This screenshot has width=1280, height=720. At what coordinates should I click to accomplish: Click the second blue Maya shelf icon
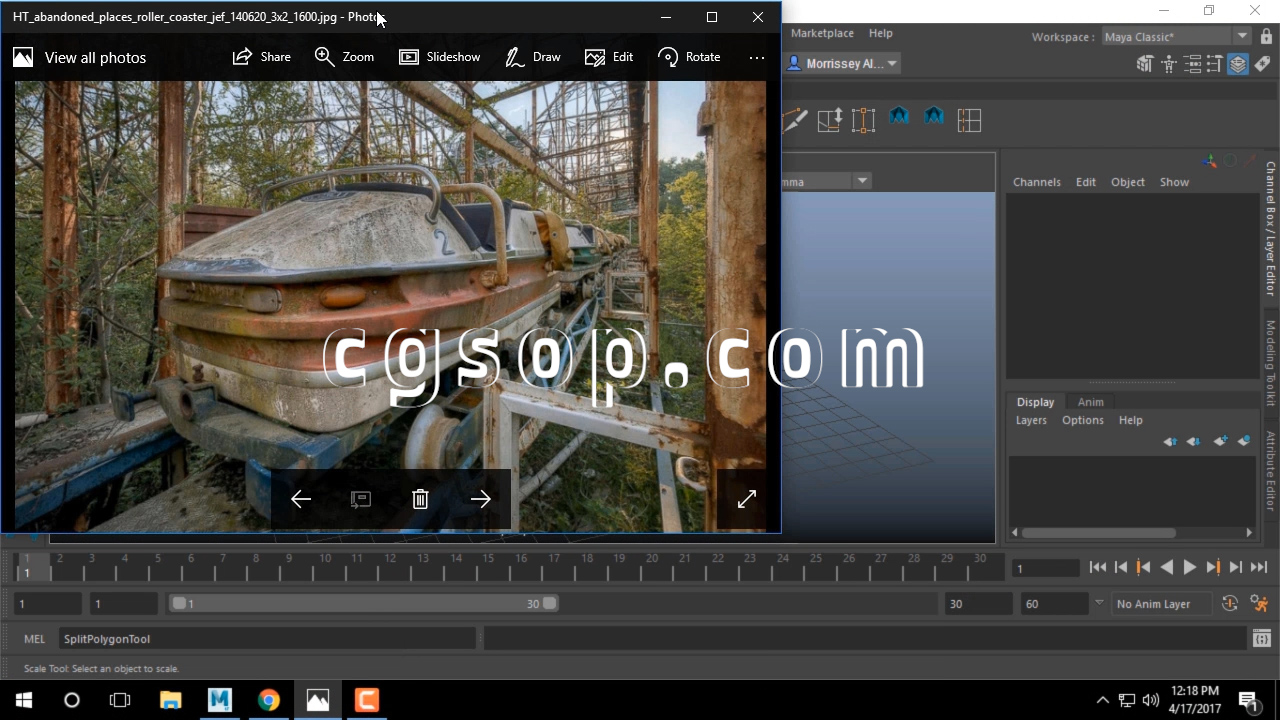tap(934, 118)
